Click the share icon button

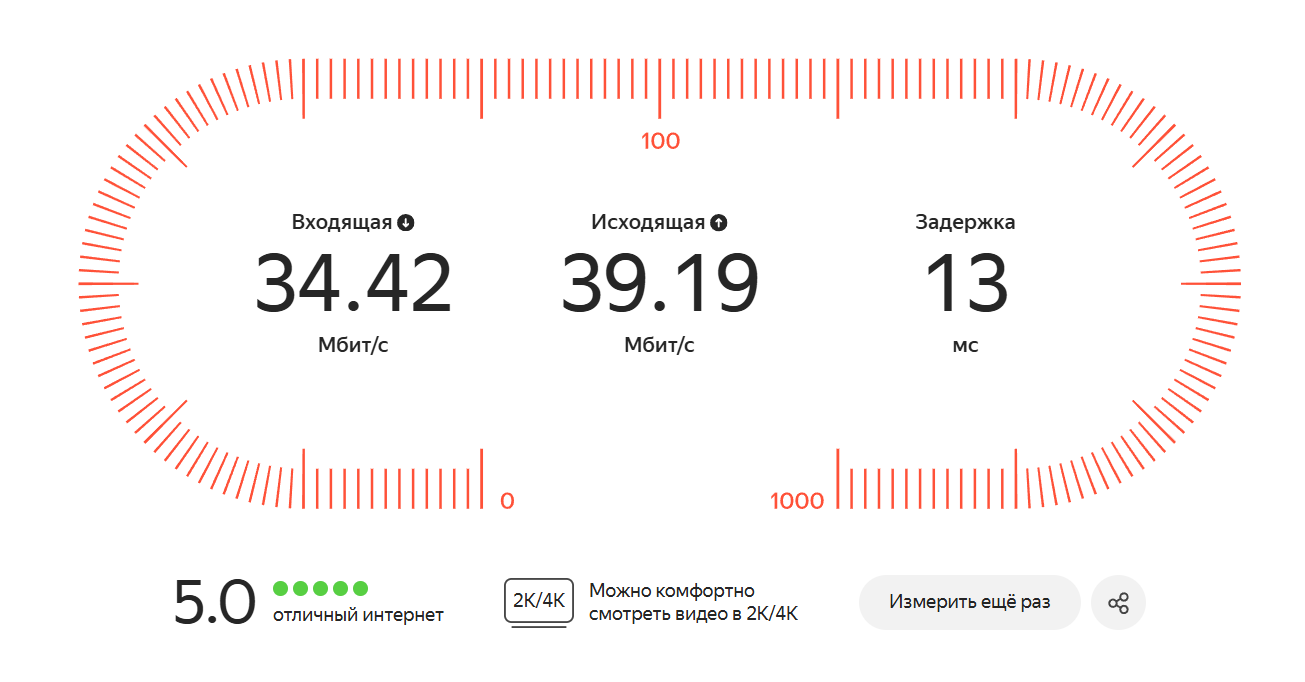click(x=1118, y=603)
